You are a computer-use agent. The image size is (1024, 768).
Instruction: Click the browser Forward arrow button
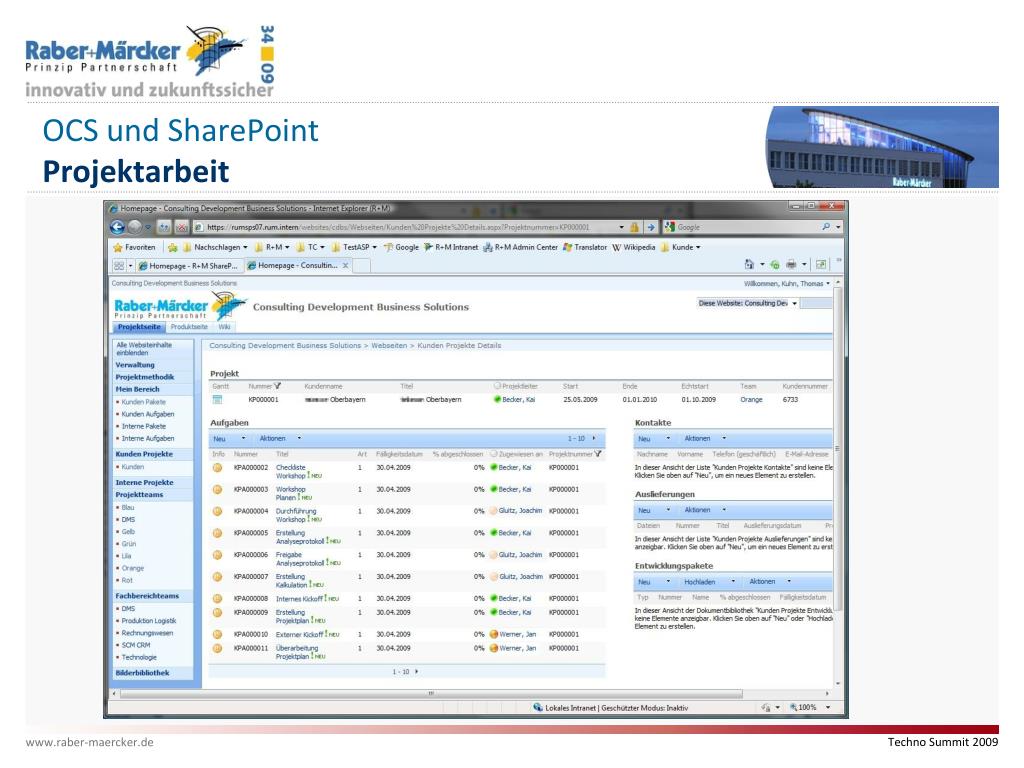[135, 227]
